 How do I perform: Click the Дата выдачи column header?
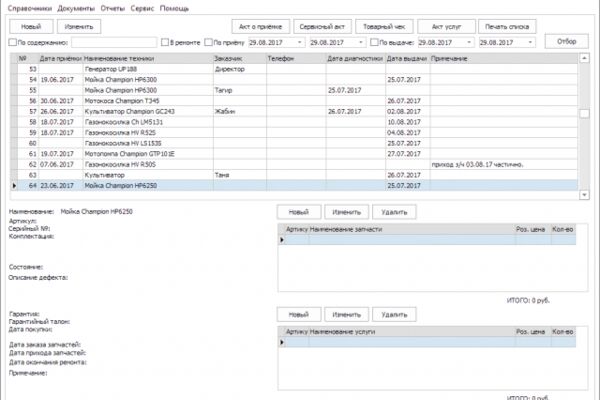pos(408,59)
